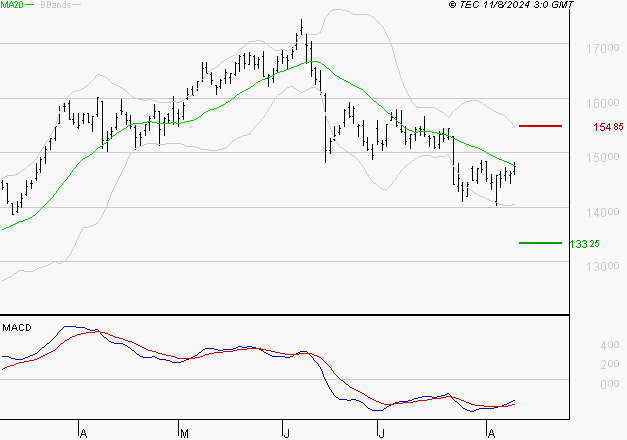Click the MA20 legend label
The height and width of the screenshot is (440, 627).
click(x=12, y=4)
